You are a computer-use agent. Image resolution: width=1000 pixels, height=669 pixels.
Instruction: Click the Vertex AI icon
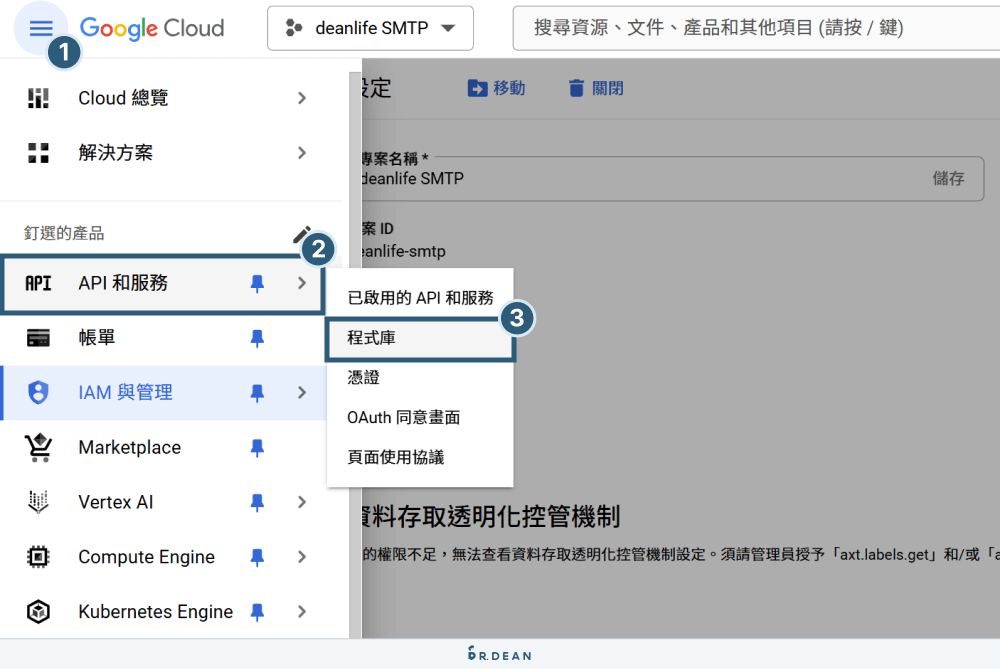(38, 502)
